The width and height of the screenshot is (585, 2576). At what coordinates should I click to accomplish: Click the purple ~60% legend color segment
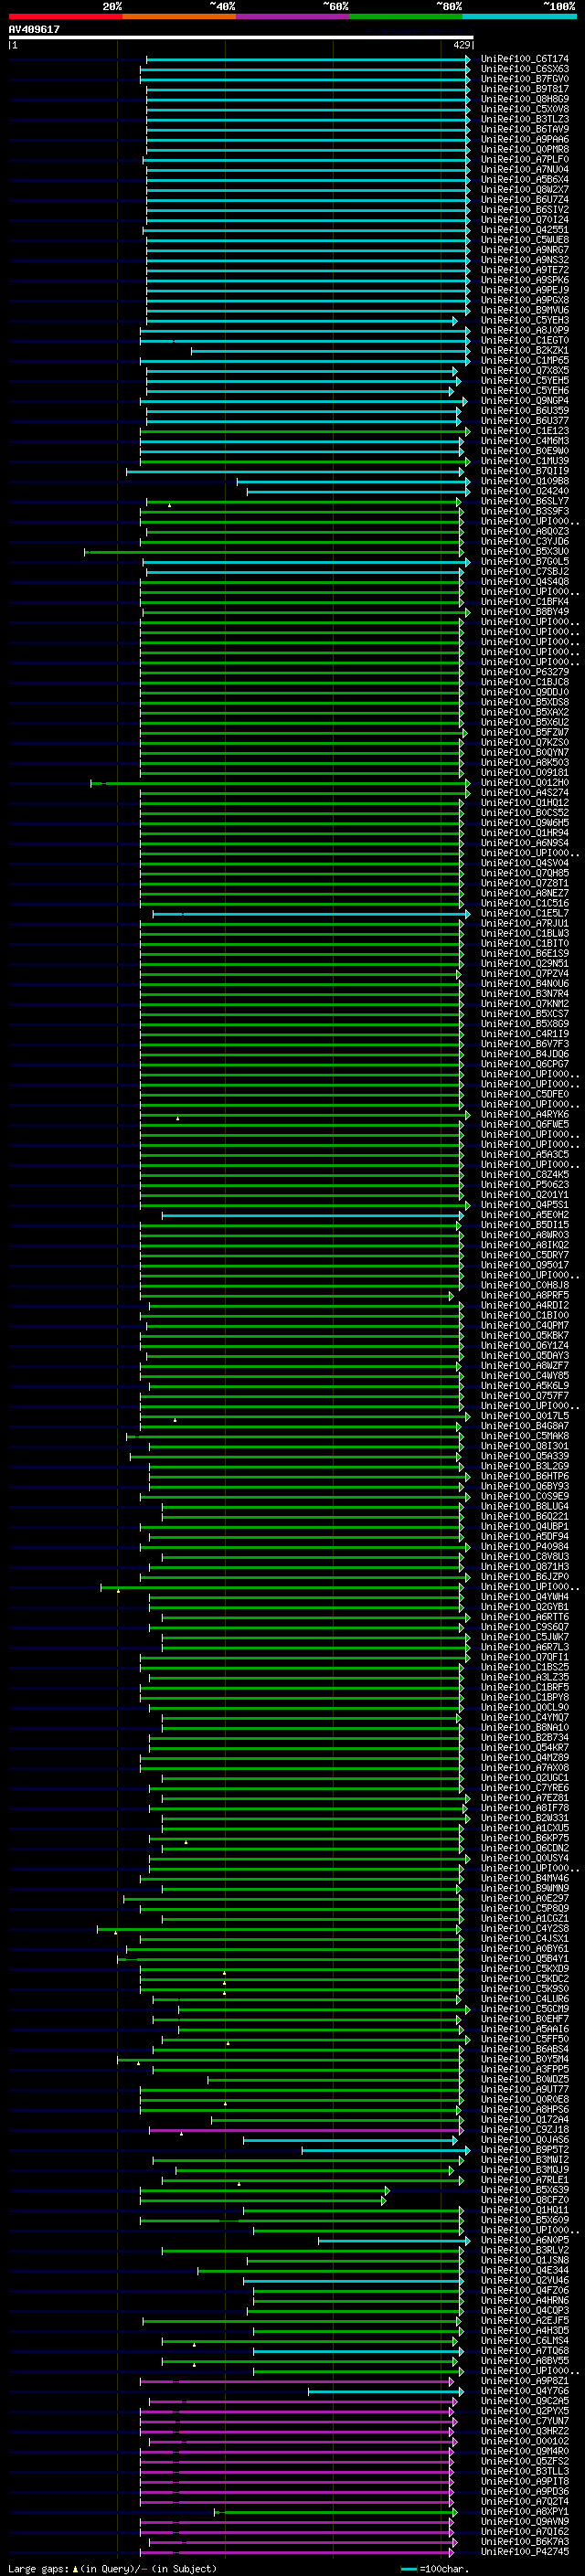[x=292, y=16]
